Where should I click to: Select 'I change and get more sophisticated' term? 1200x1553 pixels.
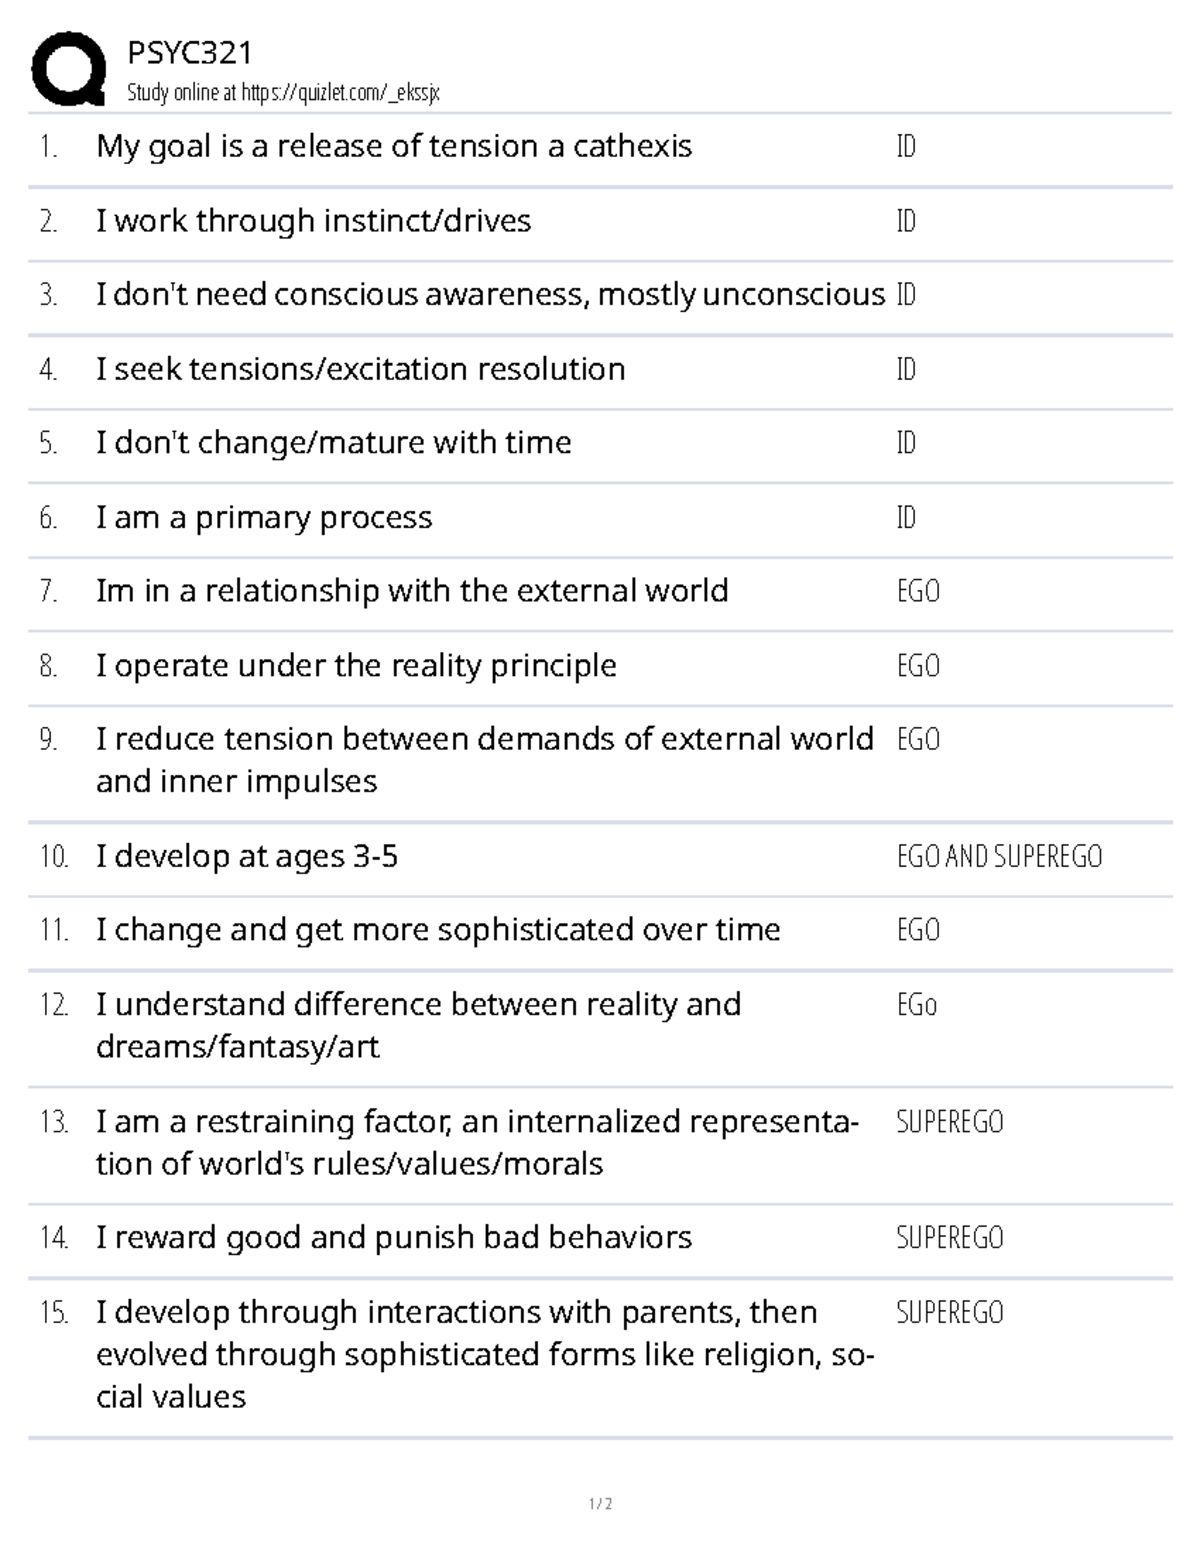(438, 930)
